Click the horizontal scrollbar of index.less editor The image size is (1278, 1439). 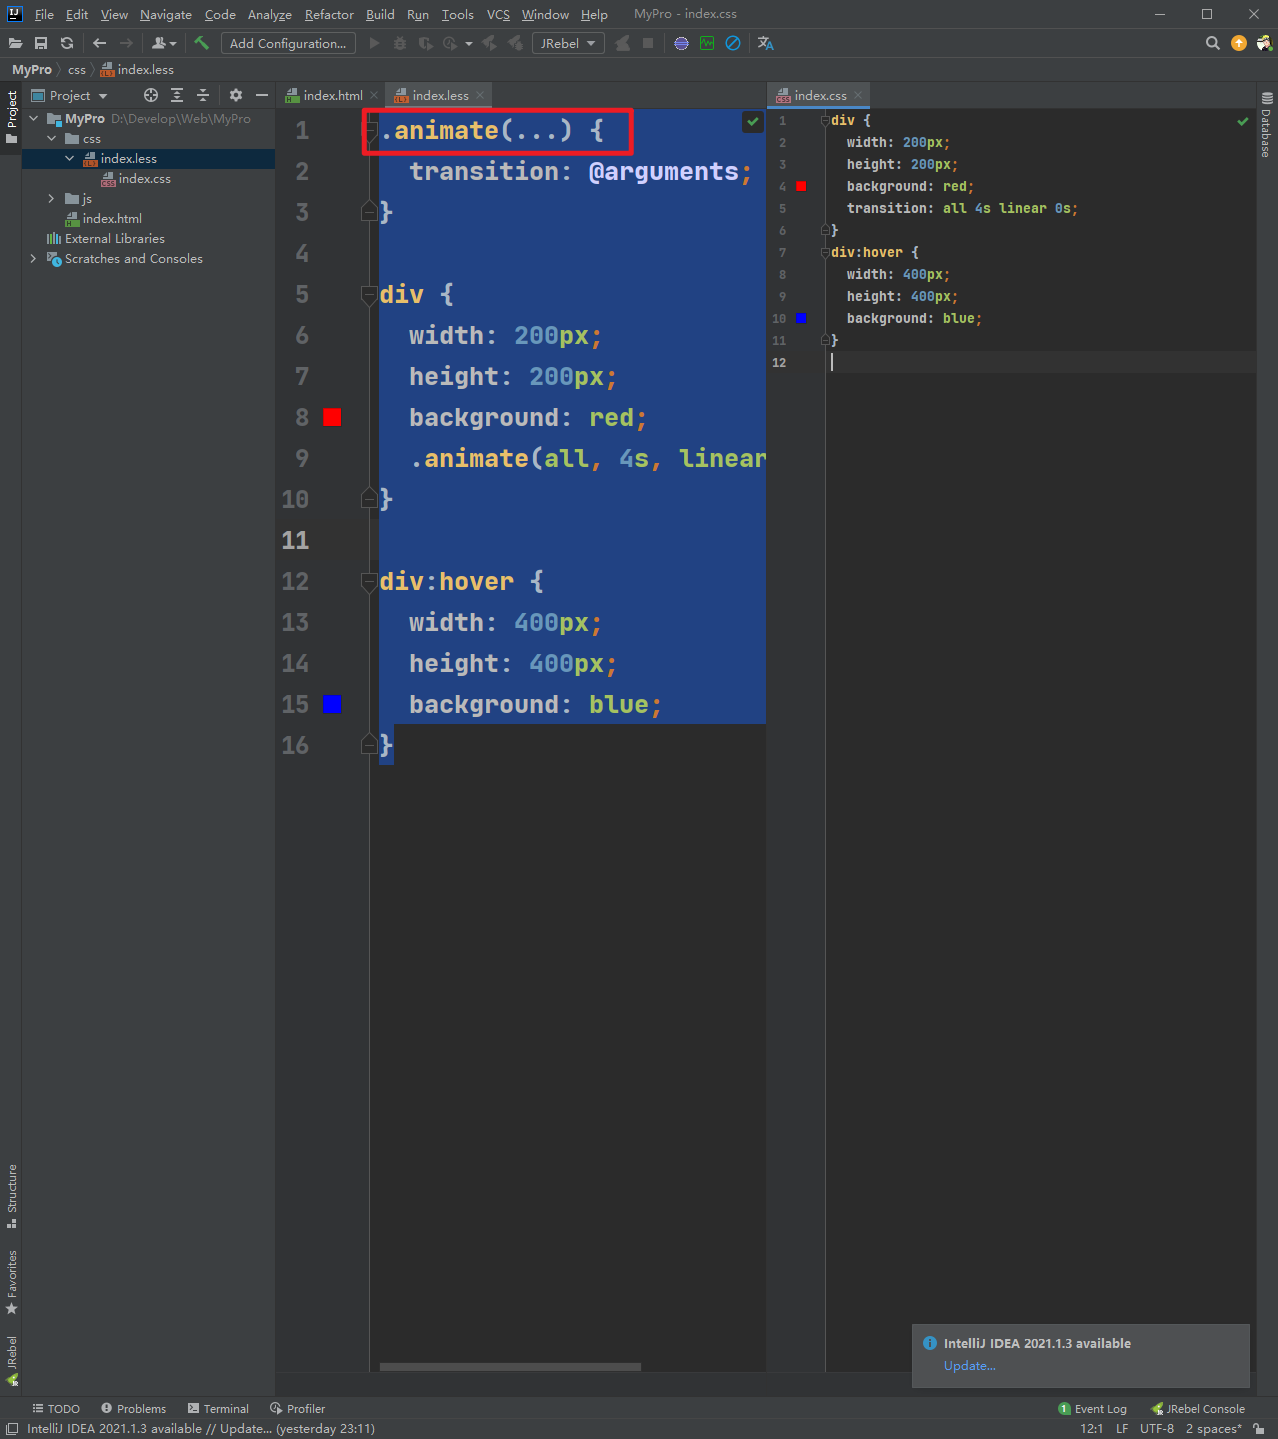point(510,1366)
